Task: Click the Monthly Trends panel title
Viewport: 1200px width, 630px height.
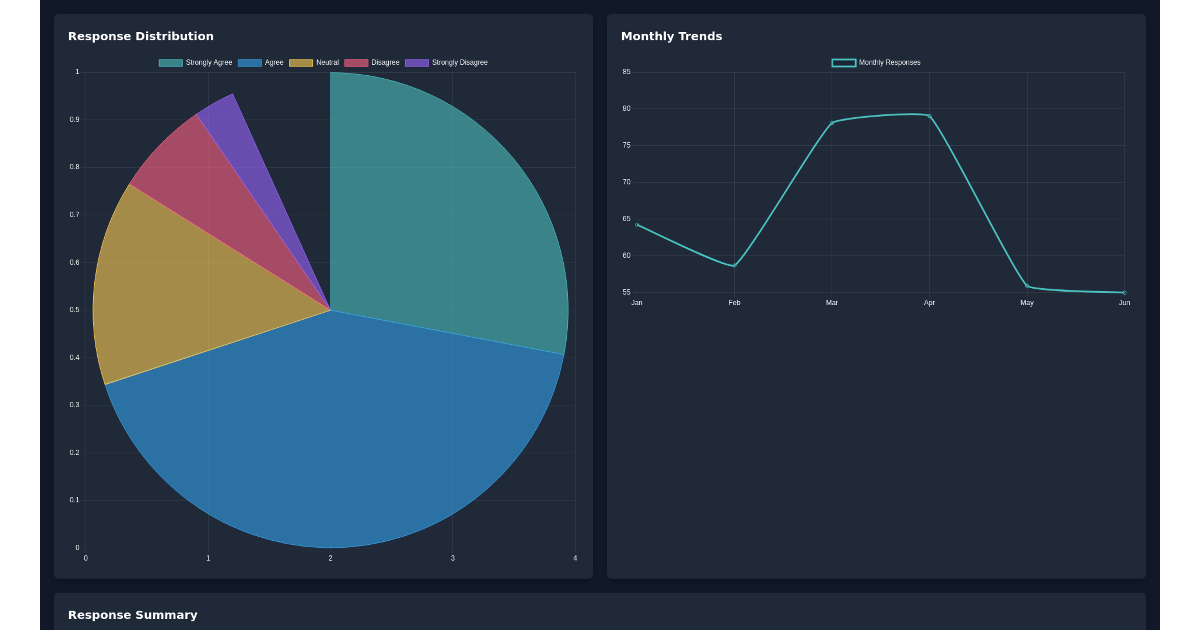Action: coord(671,36)
